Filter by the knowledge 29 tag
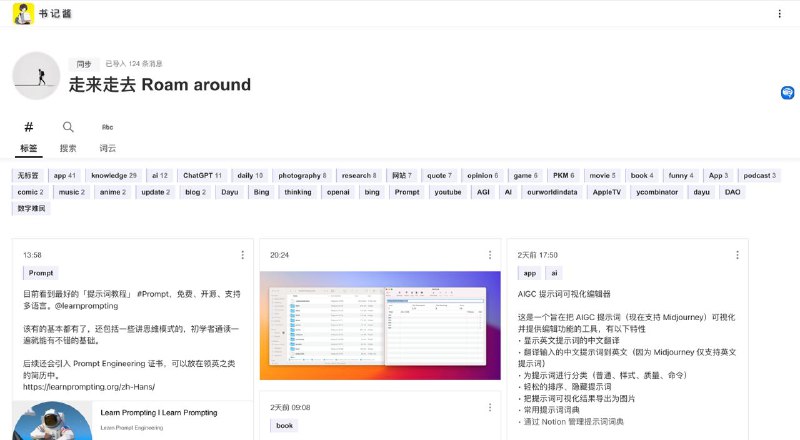This screenshot has height=440, width=800. (113, 176)
